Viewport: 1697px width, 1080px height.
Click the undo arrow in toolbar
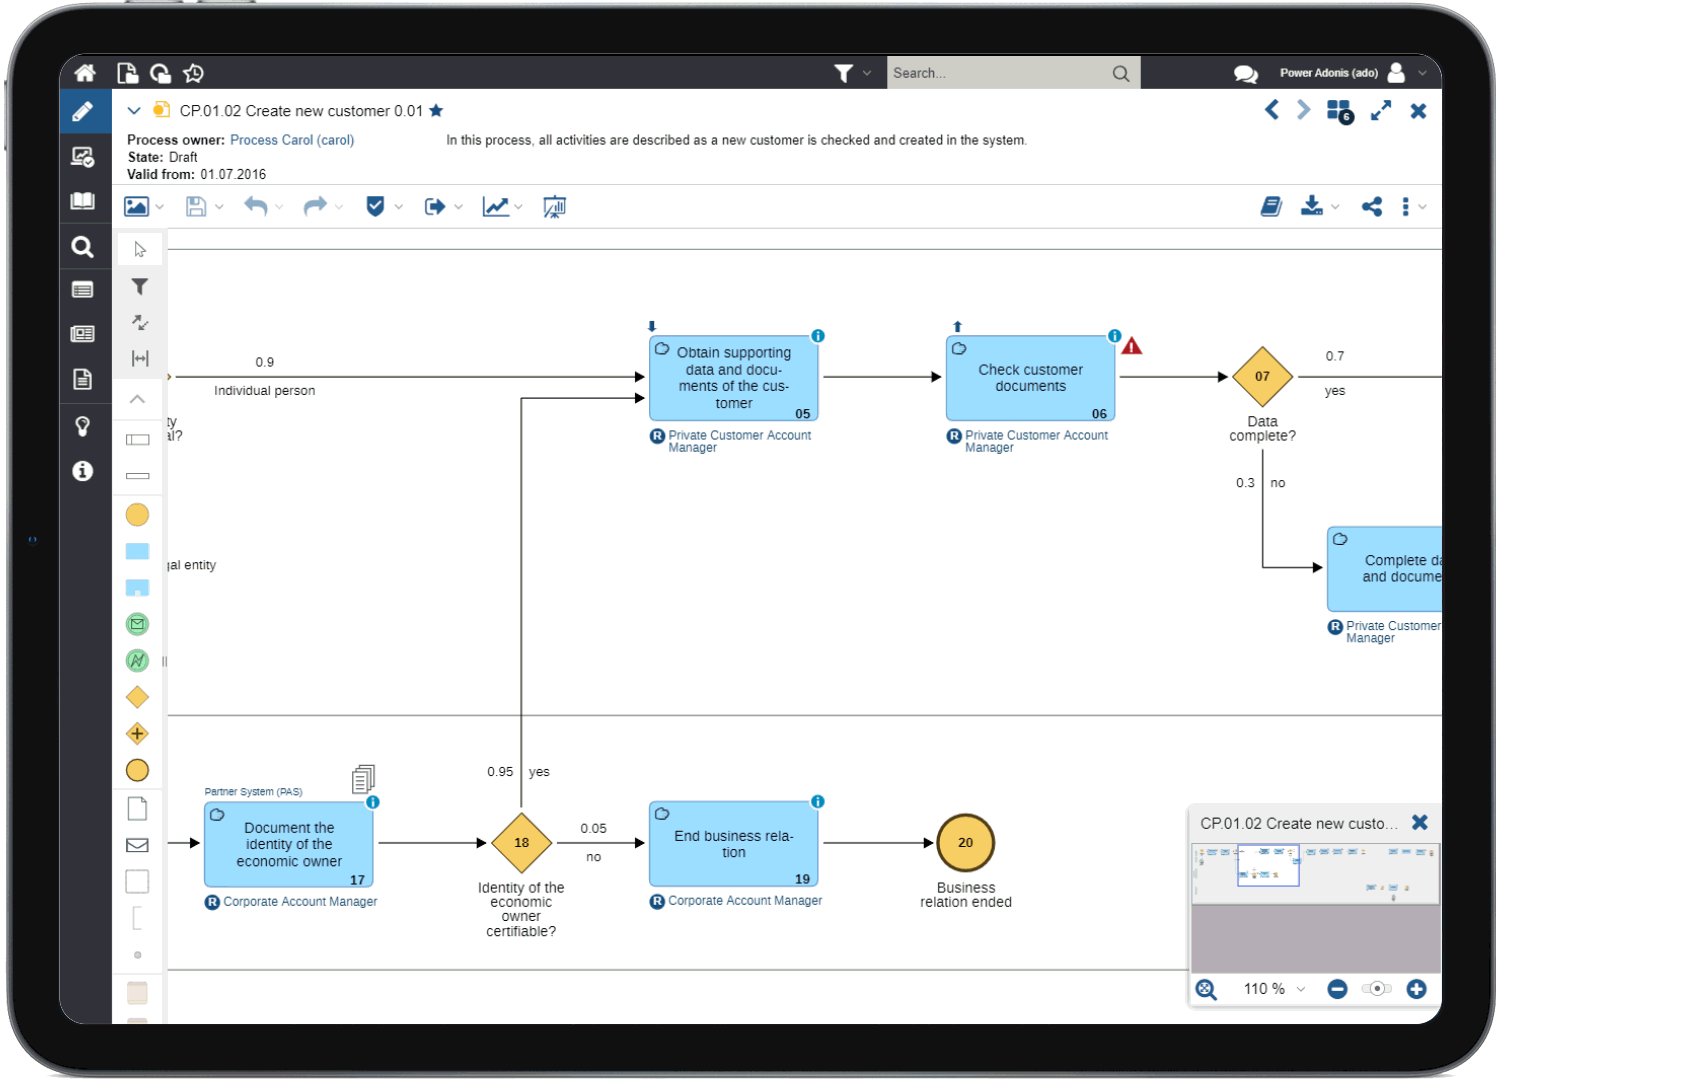256,207
